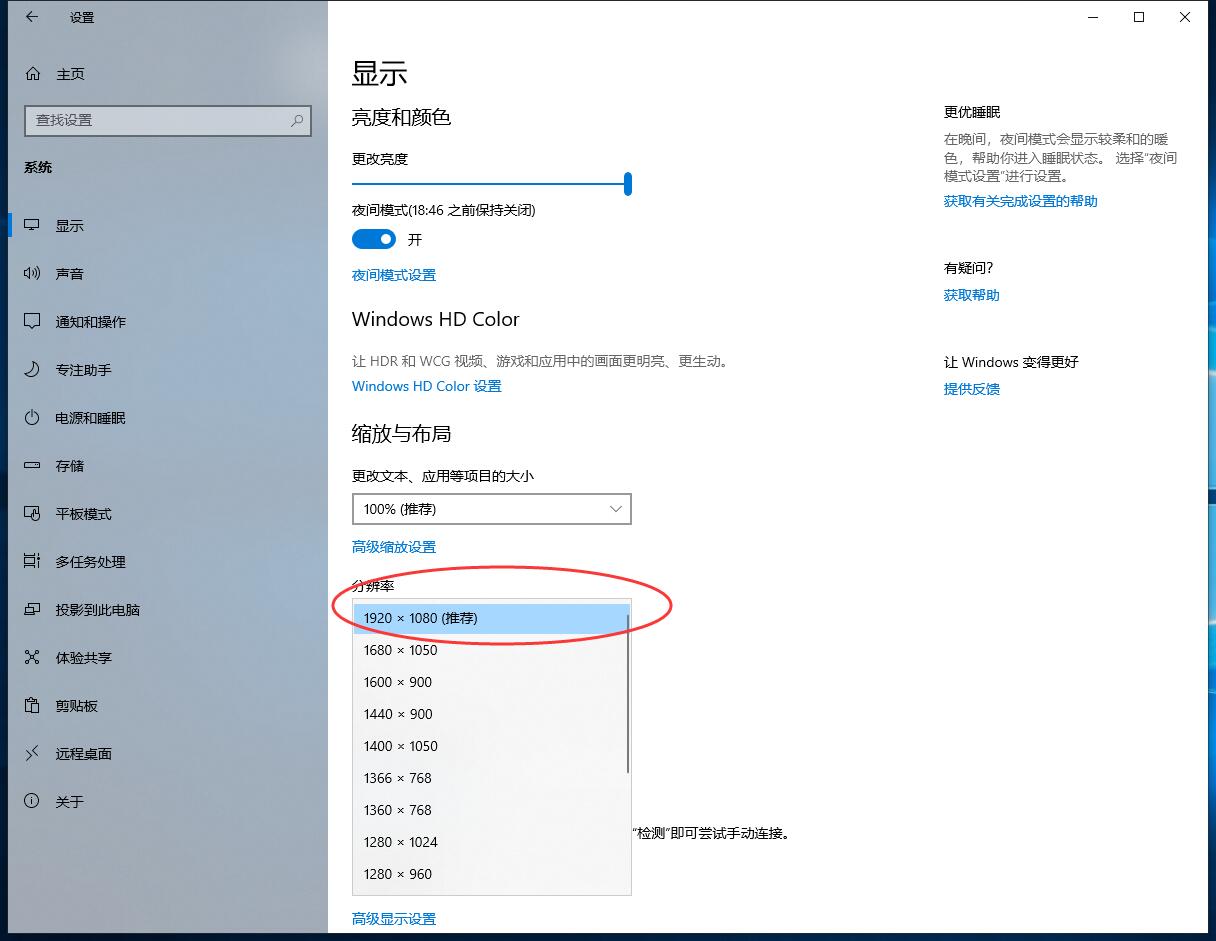Viewport: 1216px width, 941px height.
Task: Open the 100% (推荐) scaling dropdown
Action: [492, 509]
